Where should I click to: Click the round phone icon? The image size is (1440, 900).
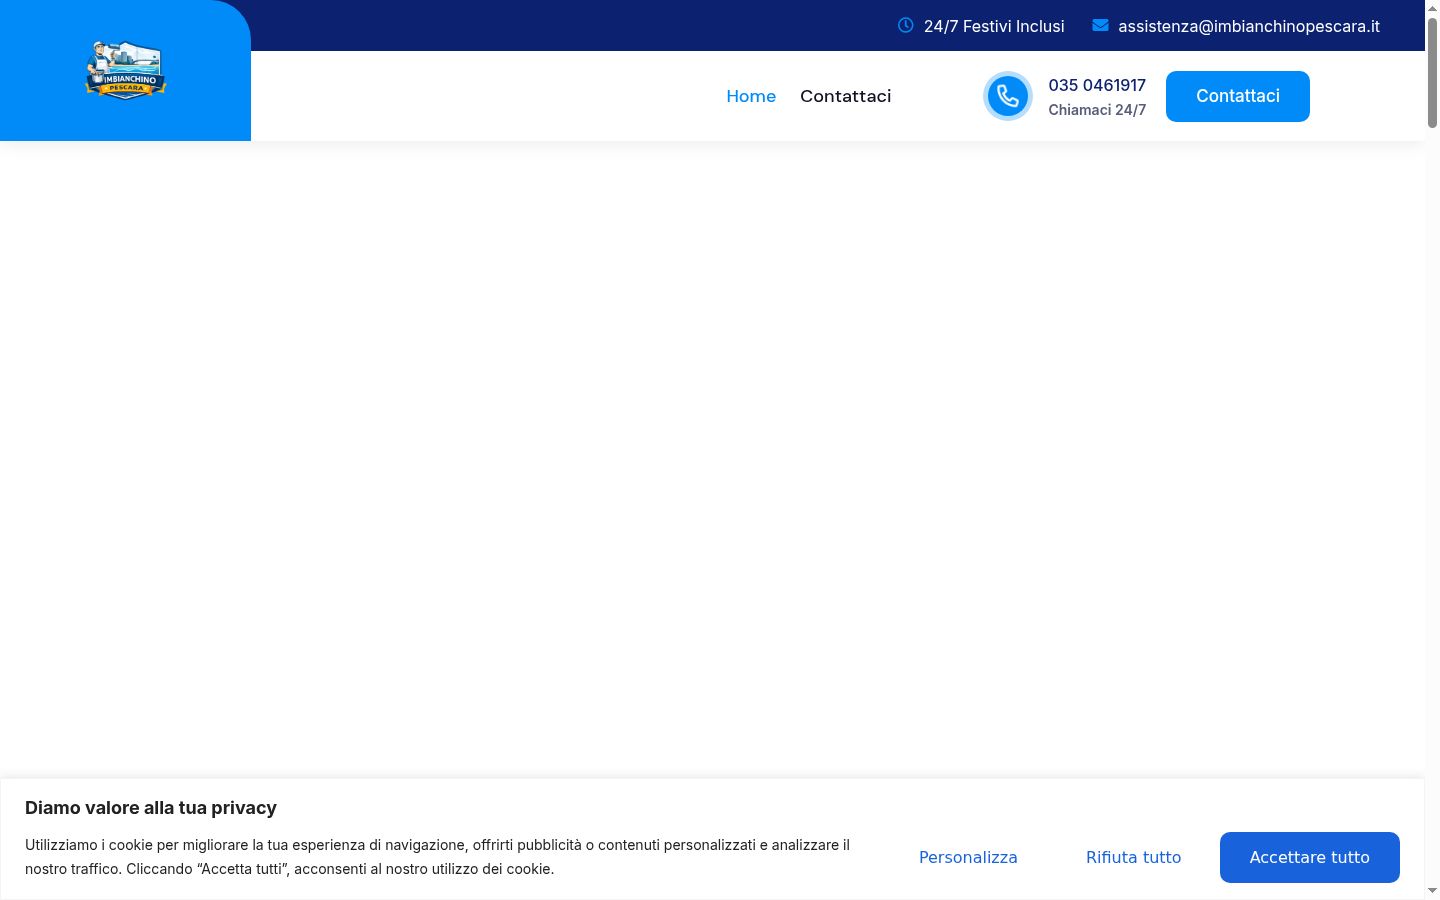click(1008, 96)
